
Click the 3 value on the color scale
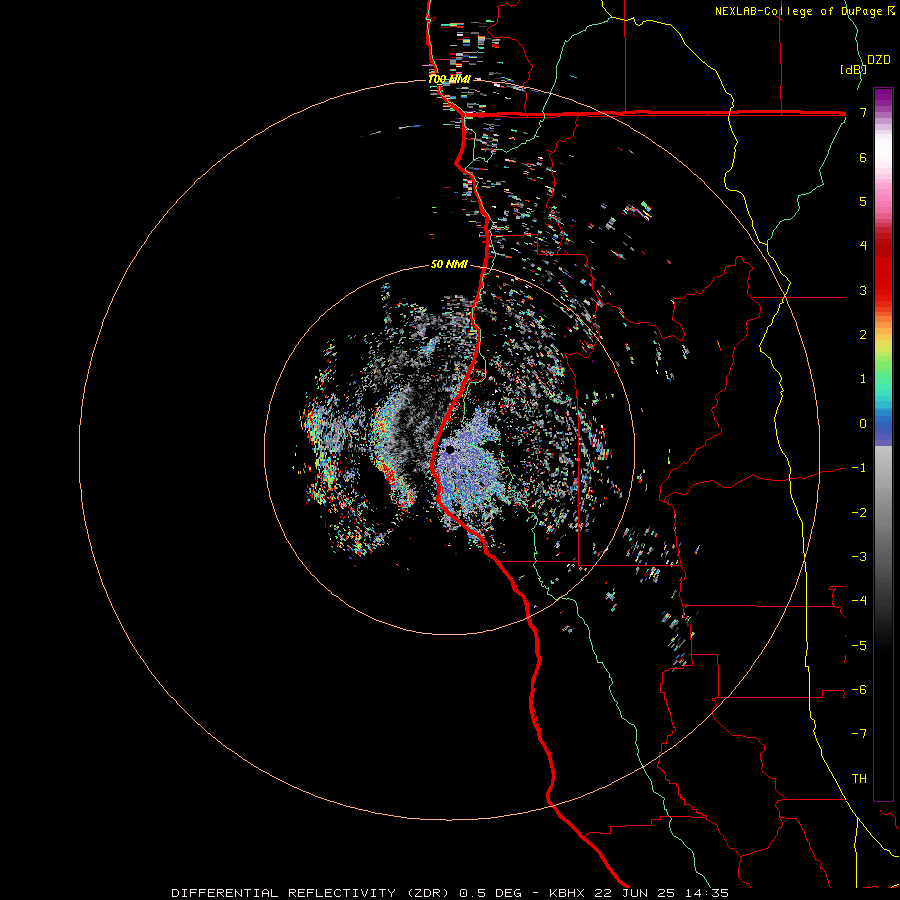863,290
